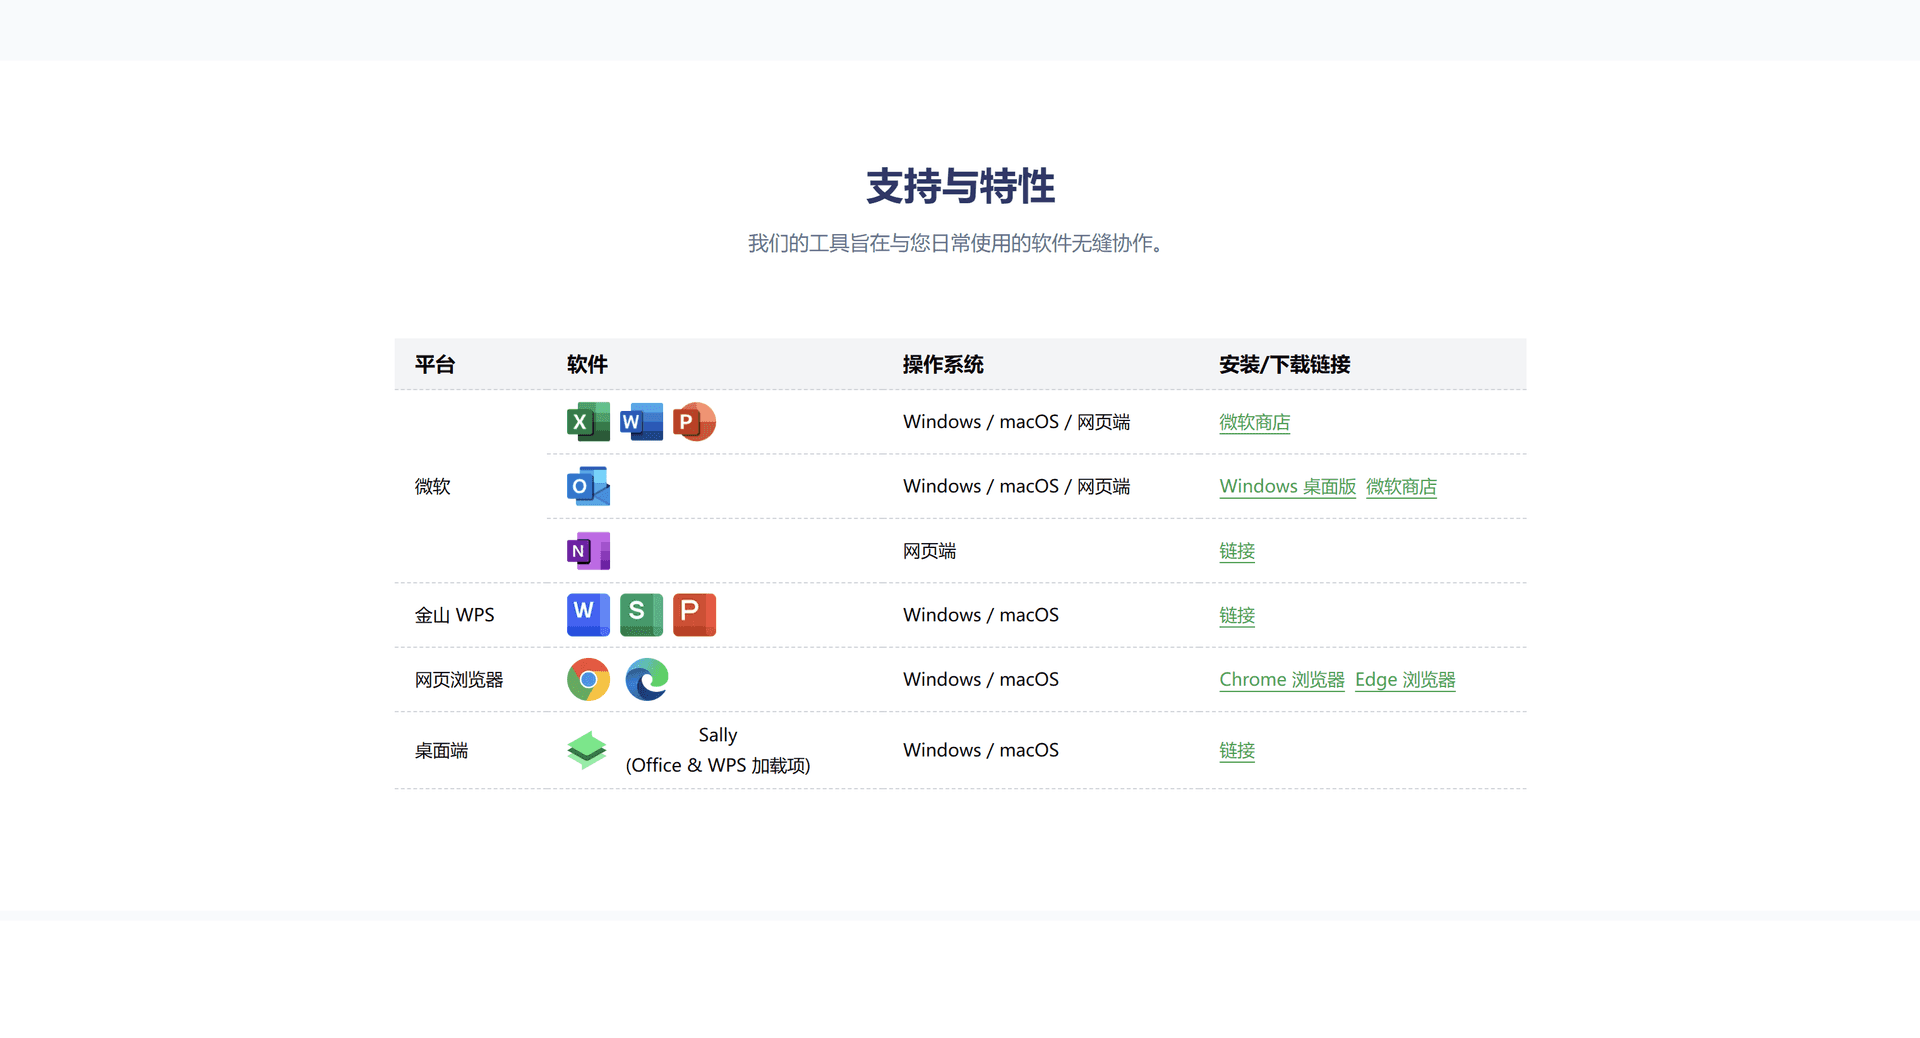Click the subtitle 我们的工具旨在与您日常使用的软件无缝协作
This screenshot has width=1920, height=1038.
click(x=955, y=243)
